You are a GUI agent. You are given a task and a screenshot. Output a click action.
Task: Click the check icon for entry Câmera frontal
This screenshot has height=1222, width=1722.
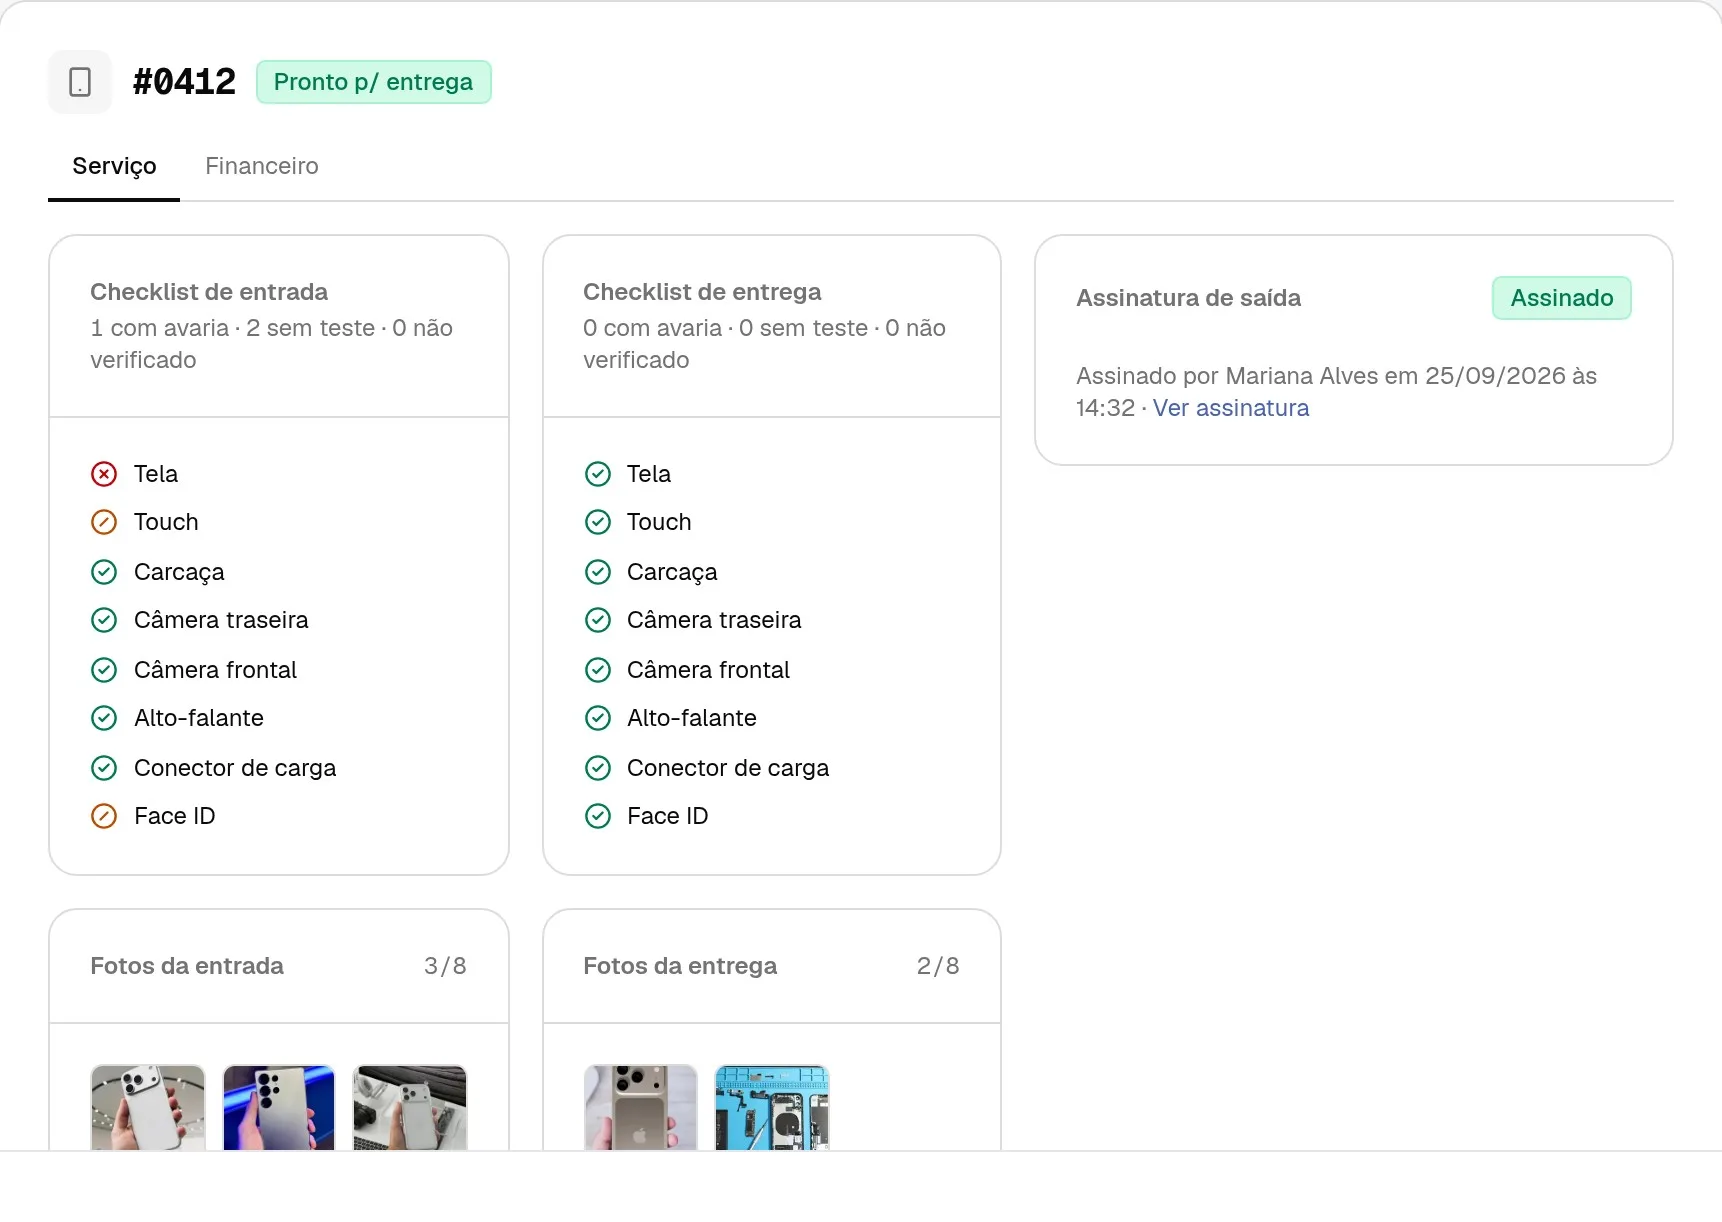pyautogui.click(x=104, y=670)
